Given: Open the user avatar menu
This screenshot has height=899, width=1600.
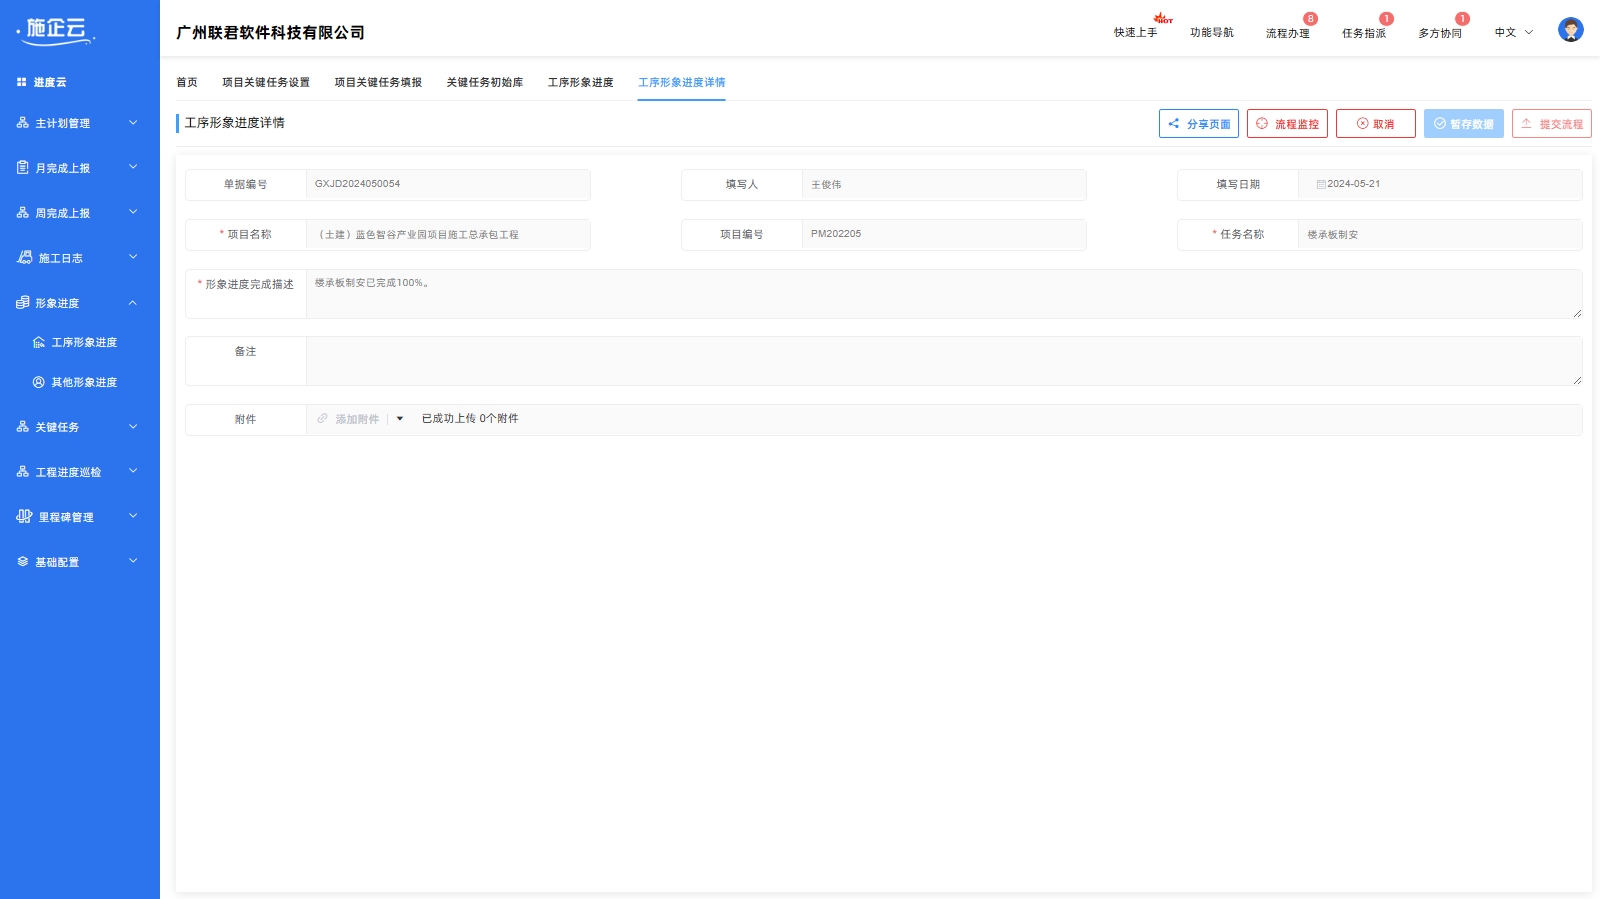Looking at the screenshot, I should pos(1571,30).
